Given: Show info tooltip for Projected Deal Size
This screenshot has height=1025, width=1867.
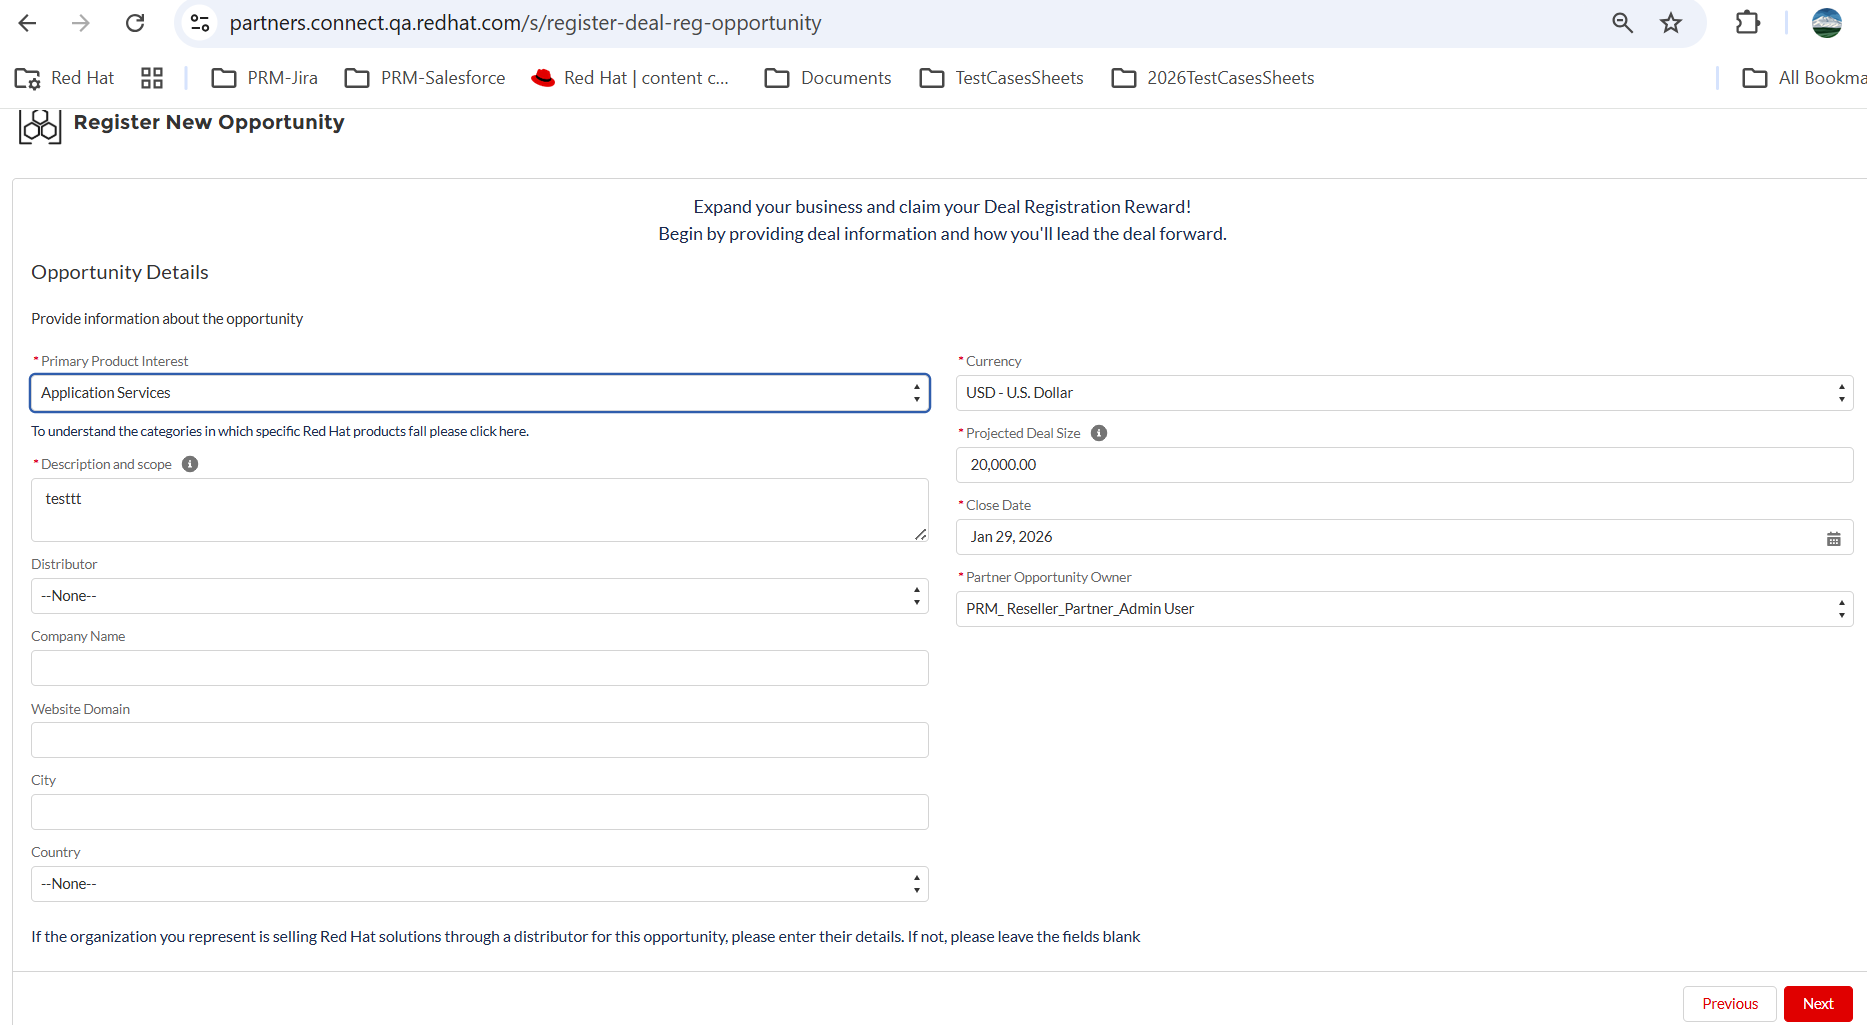Looking at the screenshot, I should point(1099,433).
